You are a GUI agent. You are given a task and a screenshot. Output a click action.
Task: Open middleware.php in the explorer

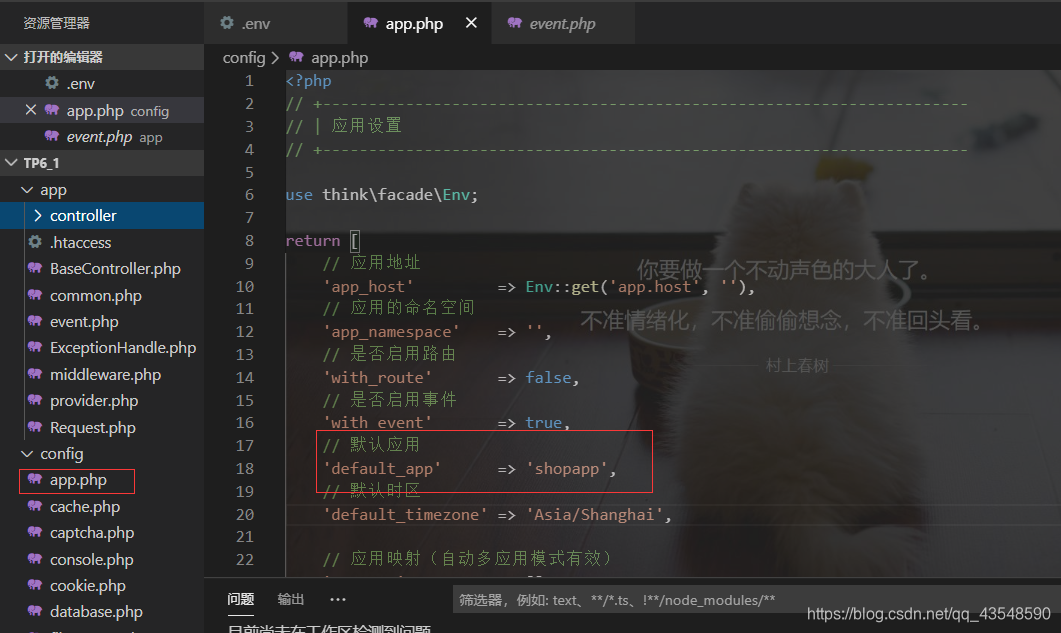(x=101, y=374)
